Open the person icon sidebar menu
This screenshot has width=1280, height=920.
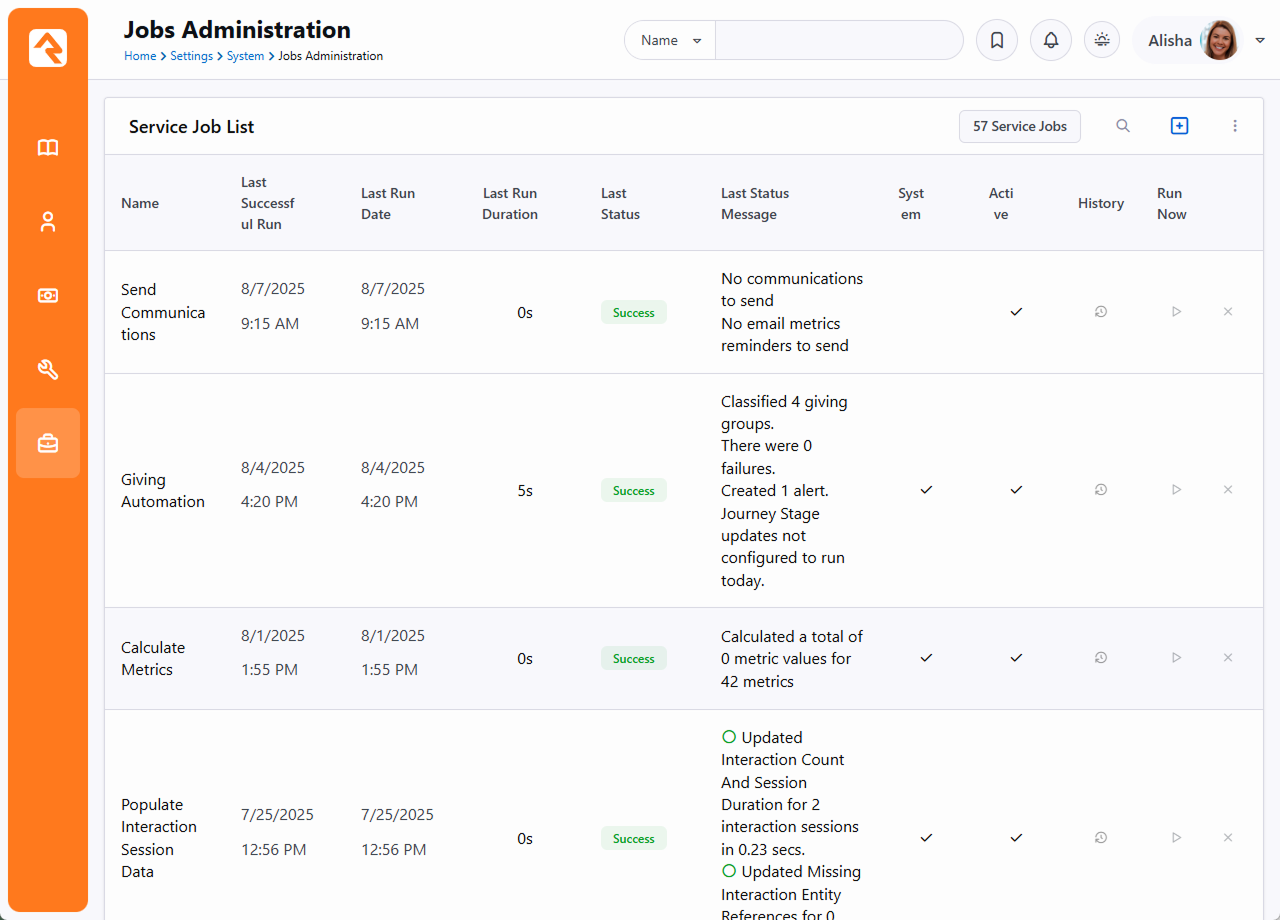tap(48, 222)
